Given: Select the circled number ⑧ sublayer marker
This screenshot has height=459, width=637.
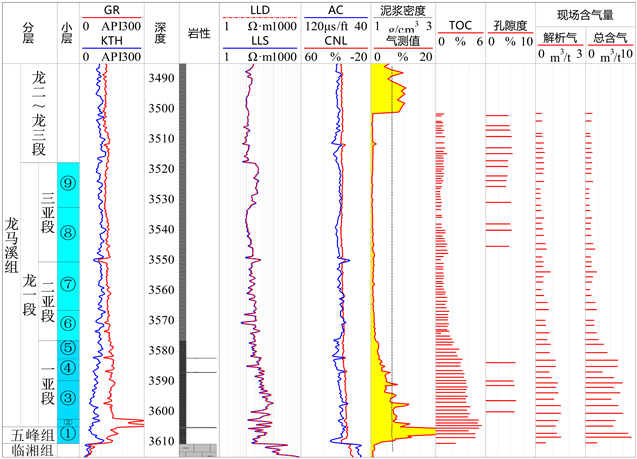Looking at the screenshot, I should click(68, 233).
